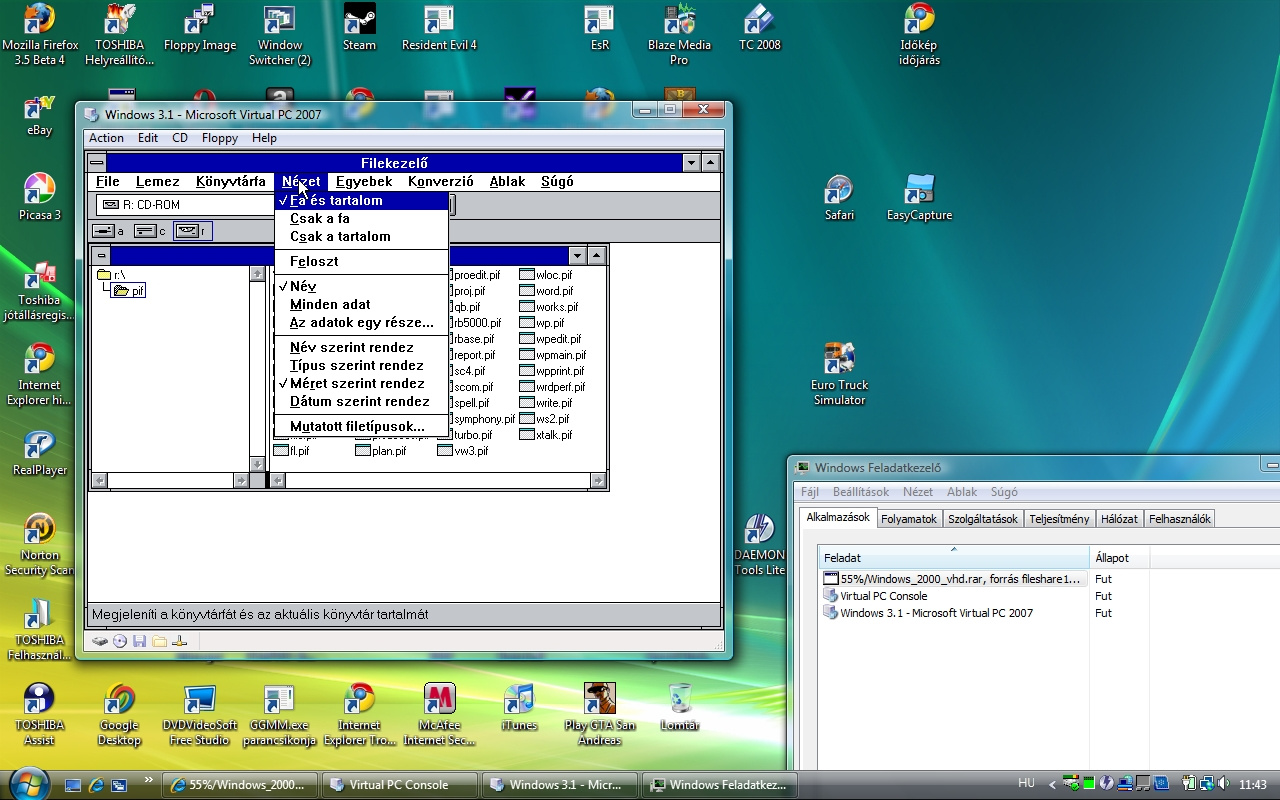Switch to Folyamatok tab in Feladatkezelő
This screenshot has width=1280, height=800.
(909, 519)
